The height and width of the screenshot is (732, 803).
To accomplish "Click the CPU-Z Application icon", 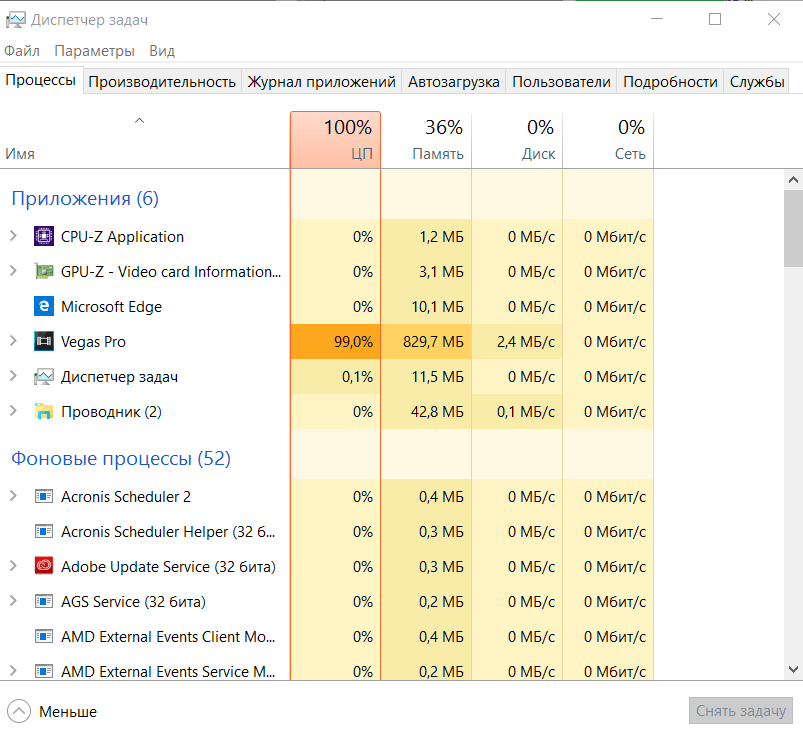I will click(x=44, y=237).
